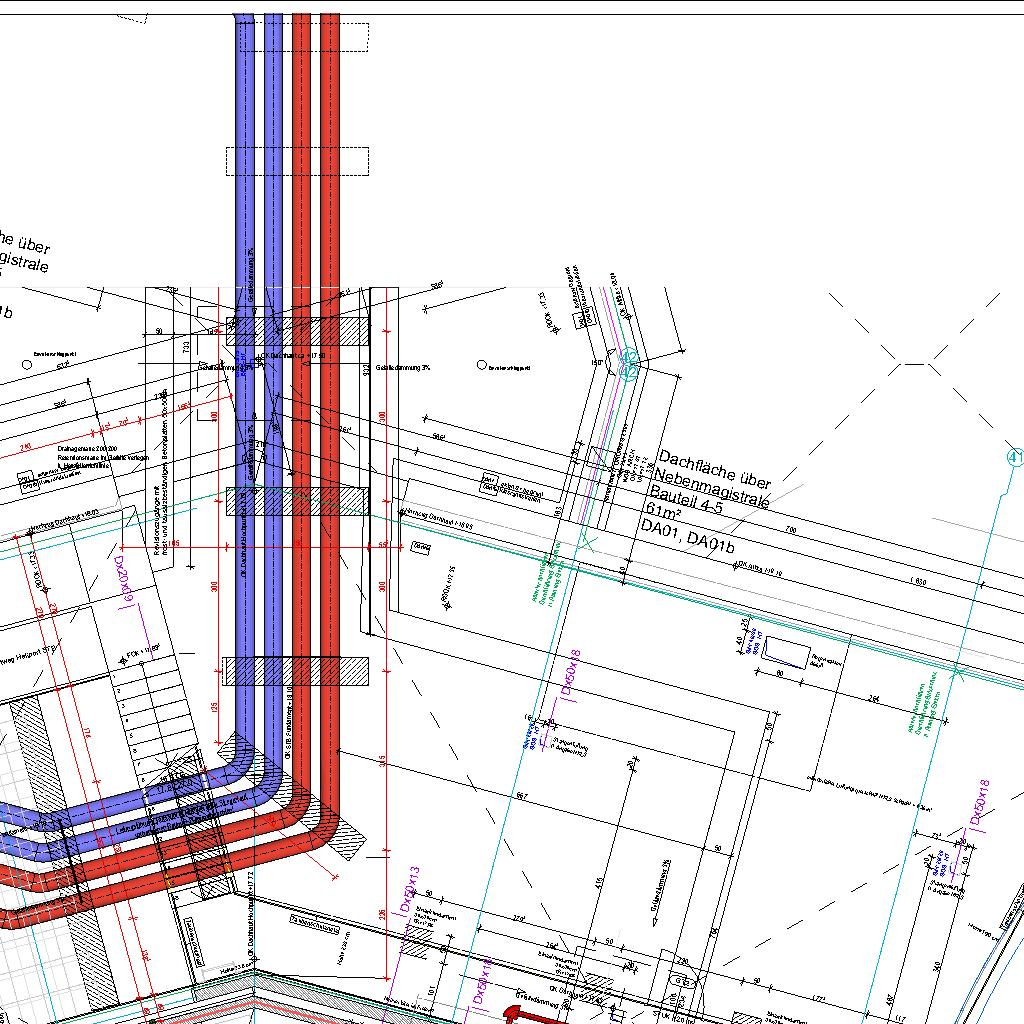Viewport: 1024px width, 1024px height.
Task: Select the overlapping axis bubbles labeled 42
Action: coord(629,365)
